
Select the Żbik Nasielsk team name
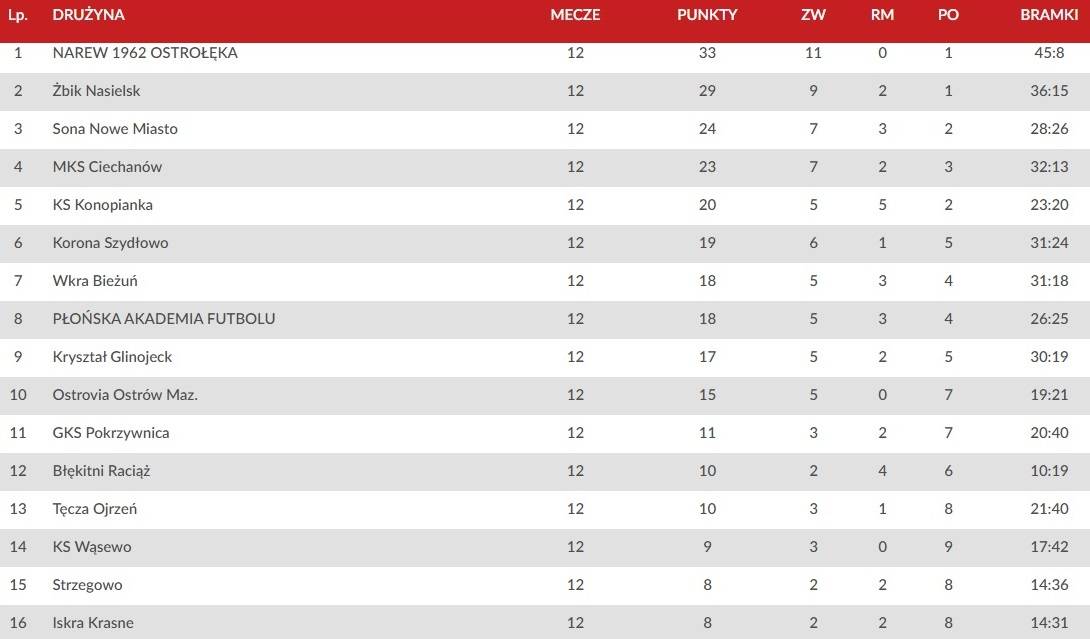tap(96, 90)
